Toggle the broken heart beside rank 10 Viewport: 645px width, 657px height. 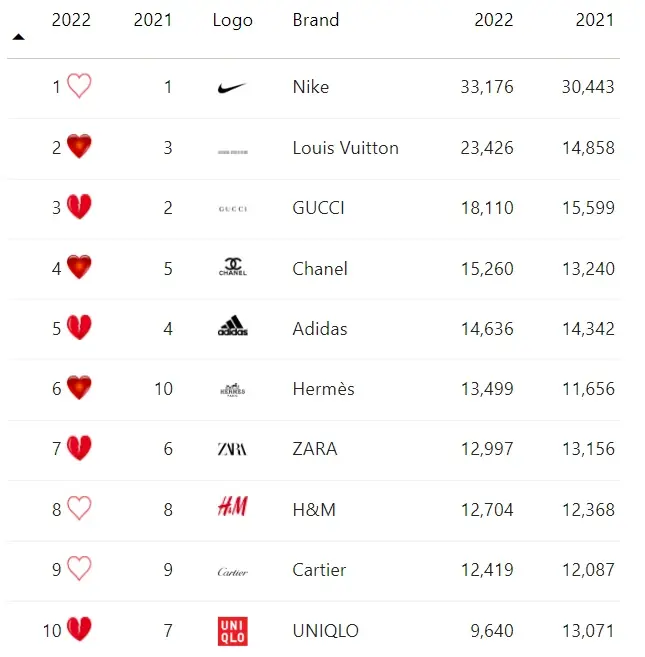(79, 629)
